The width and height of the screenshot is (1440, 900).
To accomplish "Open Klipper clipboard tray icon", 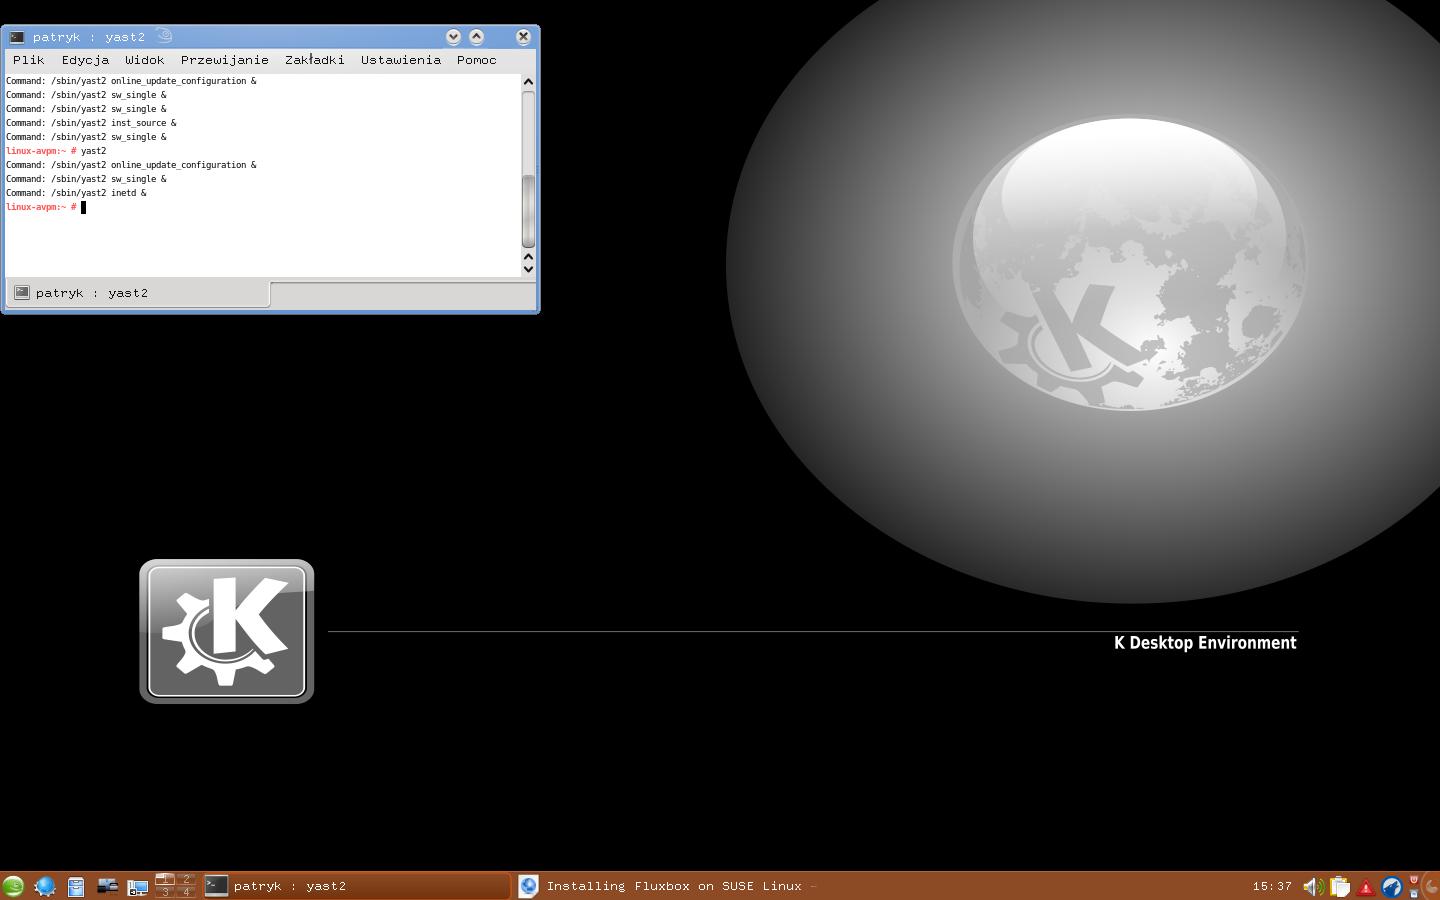I will click(x=1340, y=887).
